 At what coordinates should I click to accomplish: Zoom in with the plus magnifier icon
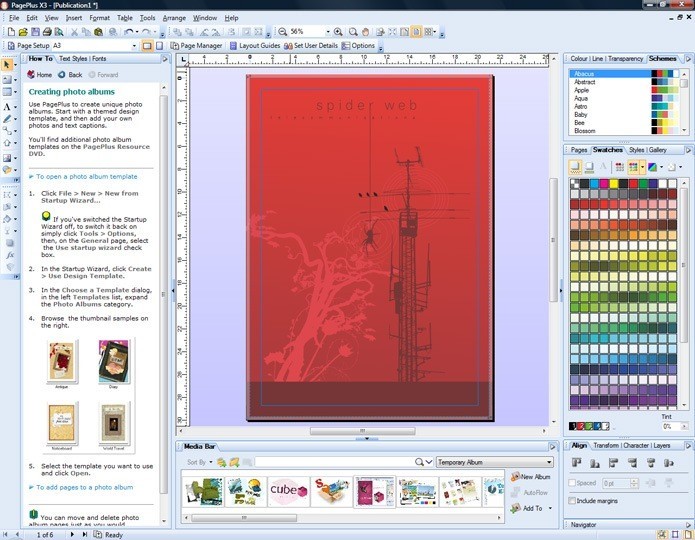[338, 31]
